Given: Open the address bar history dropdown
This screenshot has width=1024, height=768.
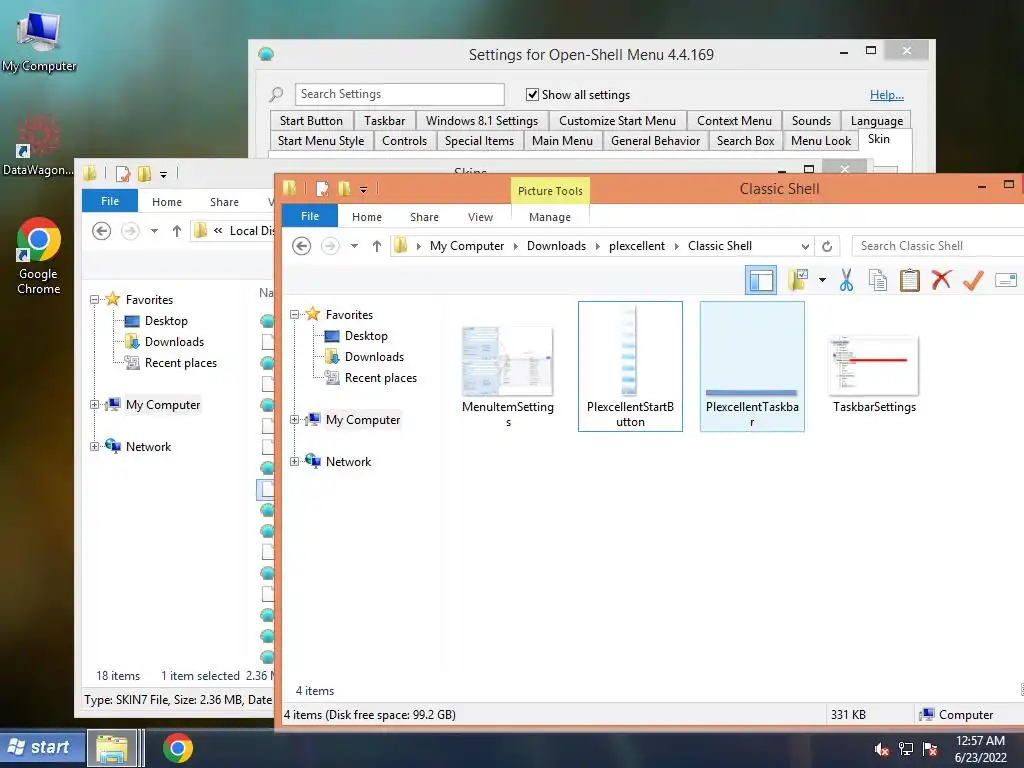Looking at the screenshot, I should [x=805, y=246].
